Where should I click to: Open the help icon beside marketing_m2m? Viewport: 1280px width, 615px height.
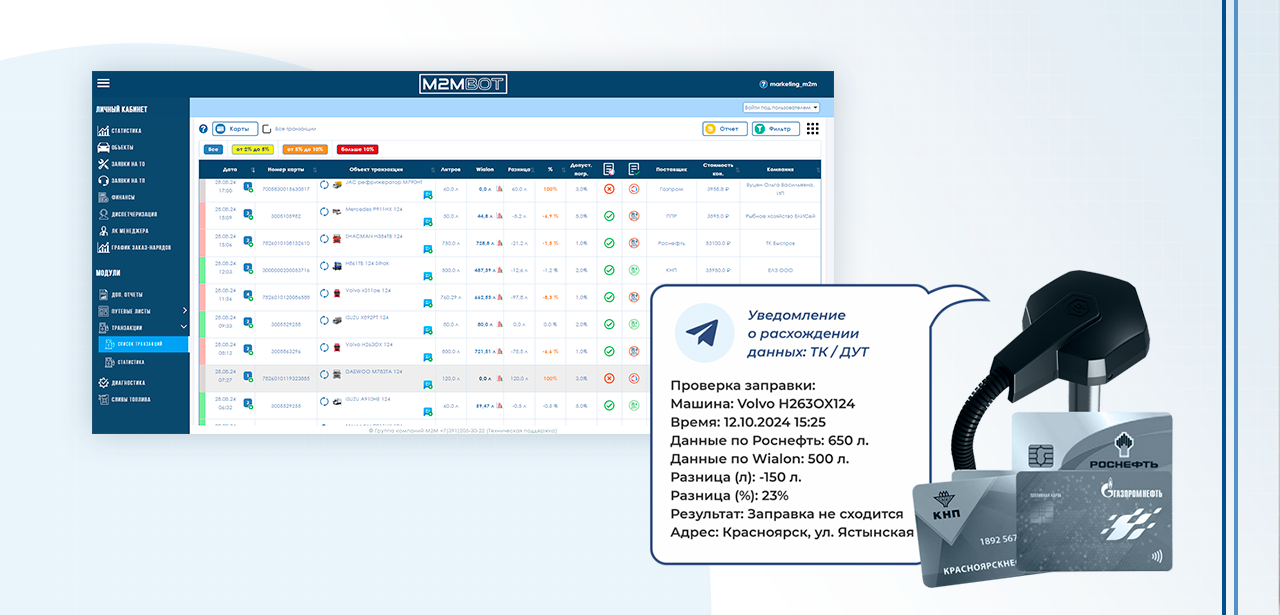(x=763, y=85)
